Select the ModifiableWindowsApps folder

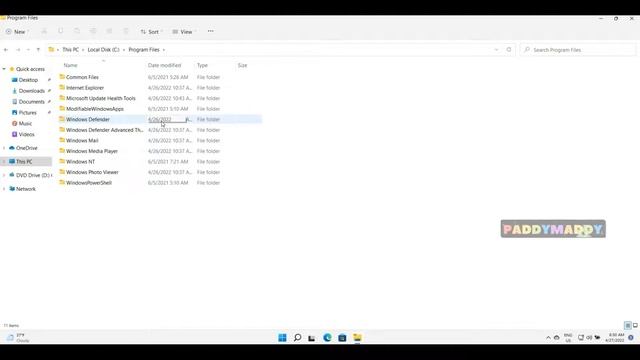click(95, 109)
